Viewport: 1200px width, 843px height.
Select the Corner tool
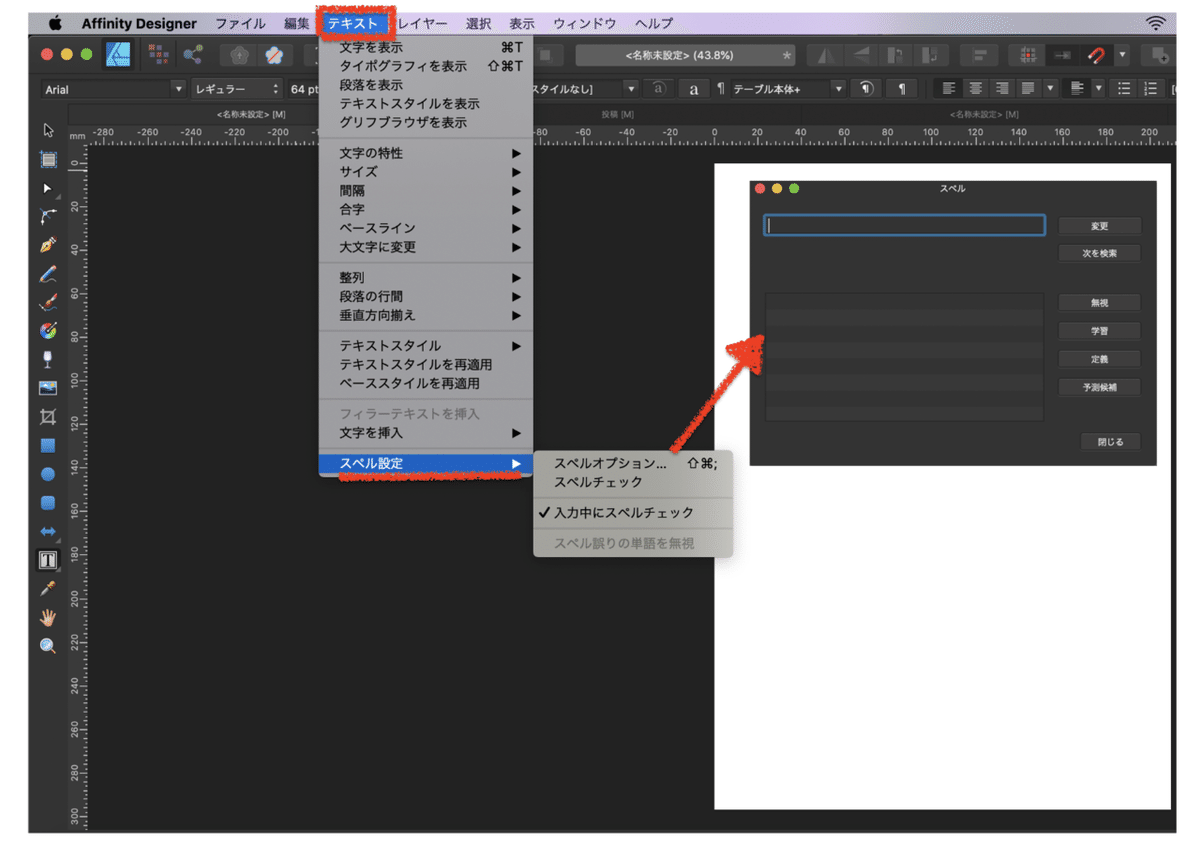[48, 216]
